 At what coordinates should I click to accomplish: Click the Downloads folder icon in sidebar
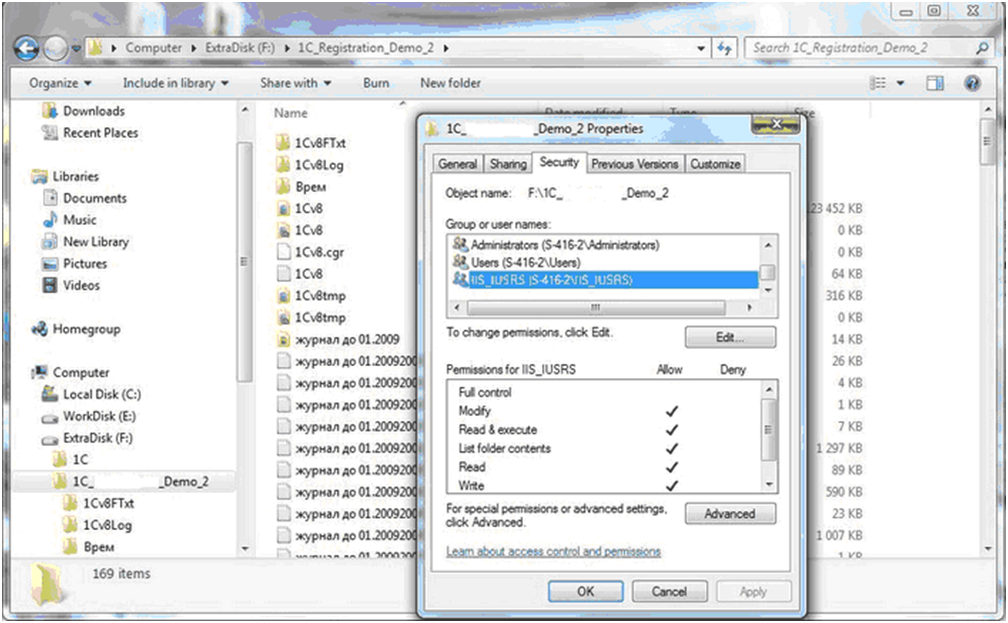[50, 111]
